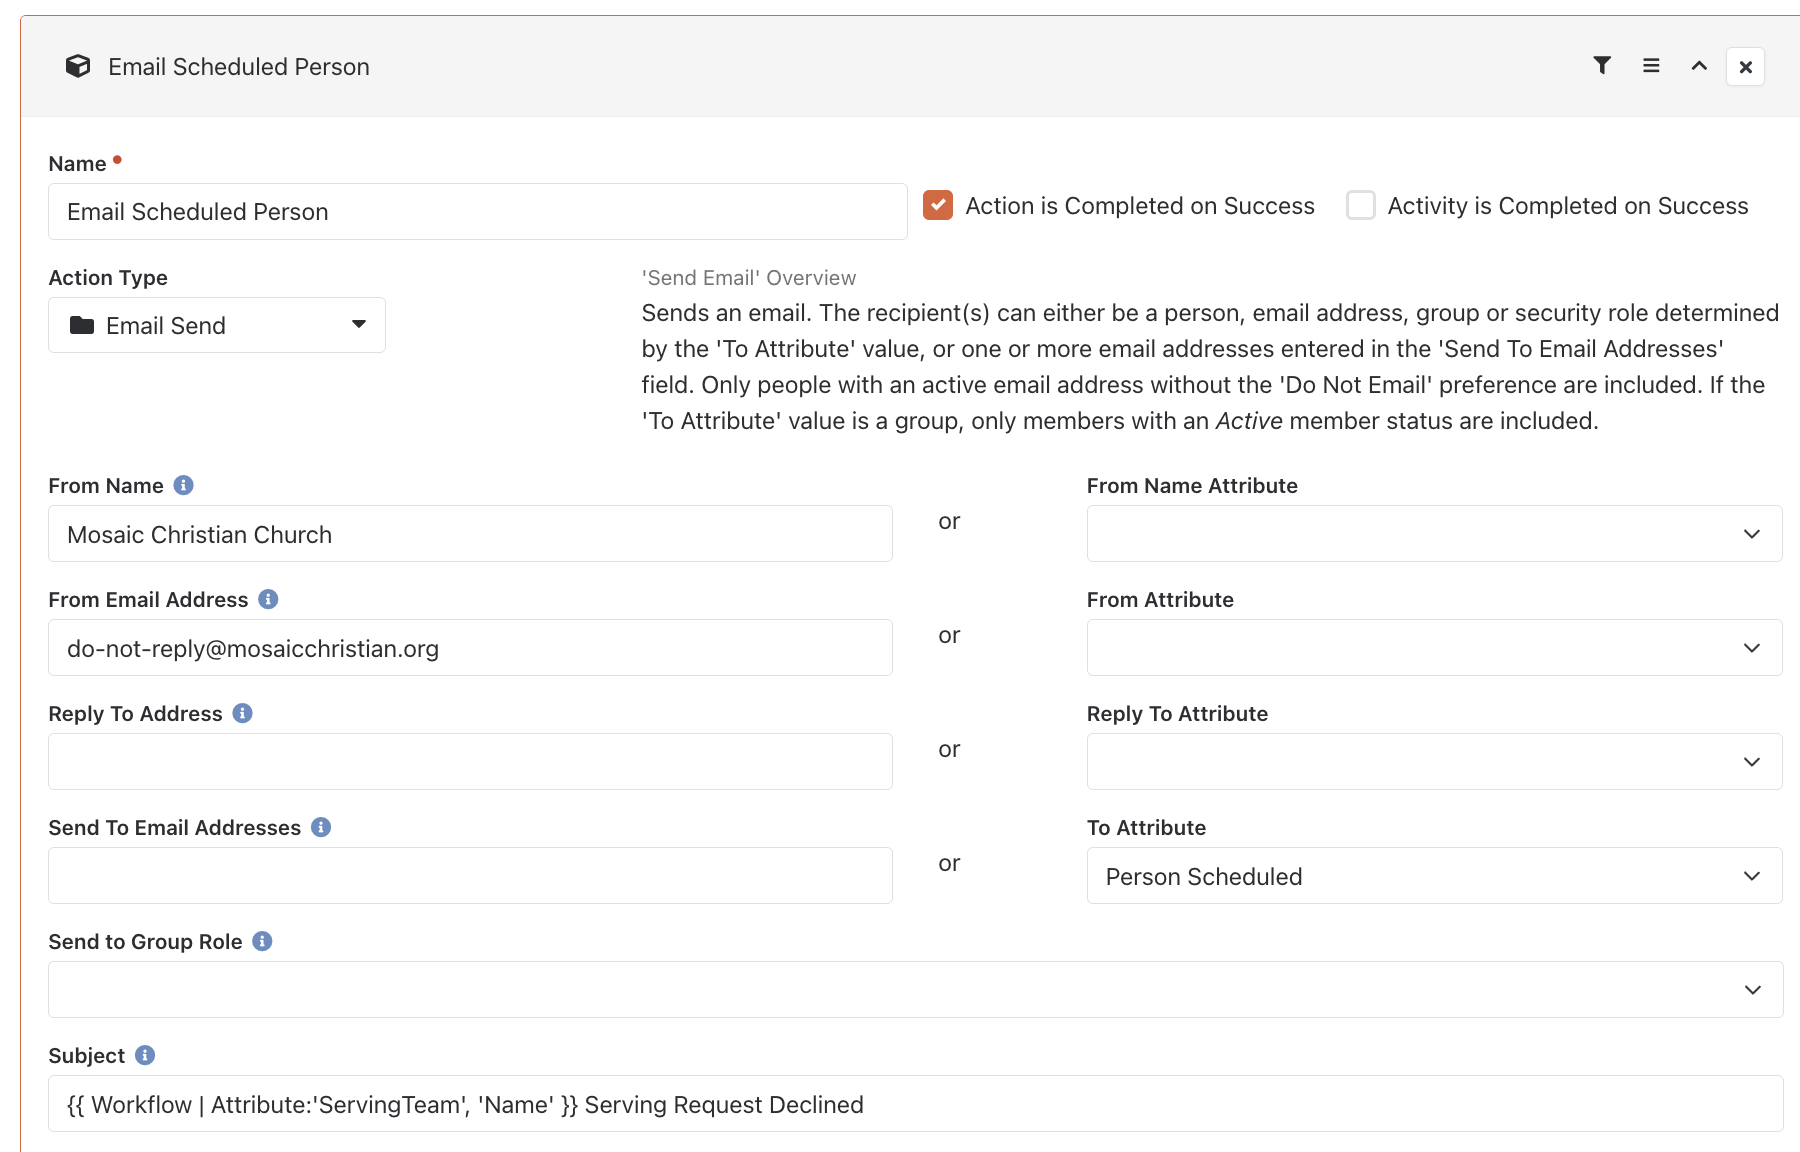Enable Activity is Completed on Success checkbox
Viewport: 1800px width, 1152px height.
(1361, 205)
